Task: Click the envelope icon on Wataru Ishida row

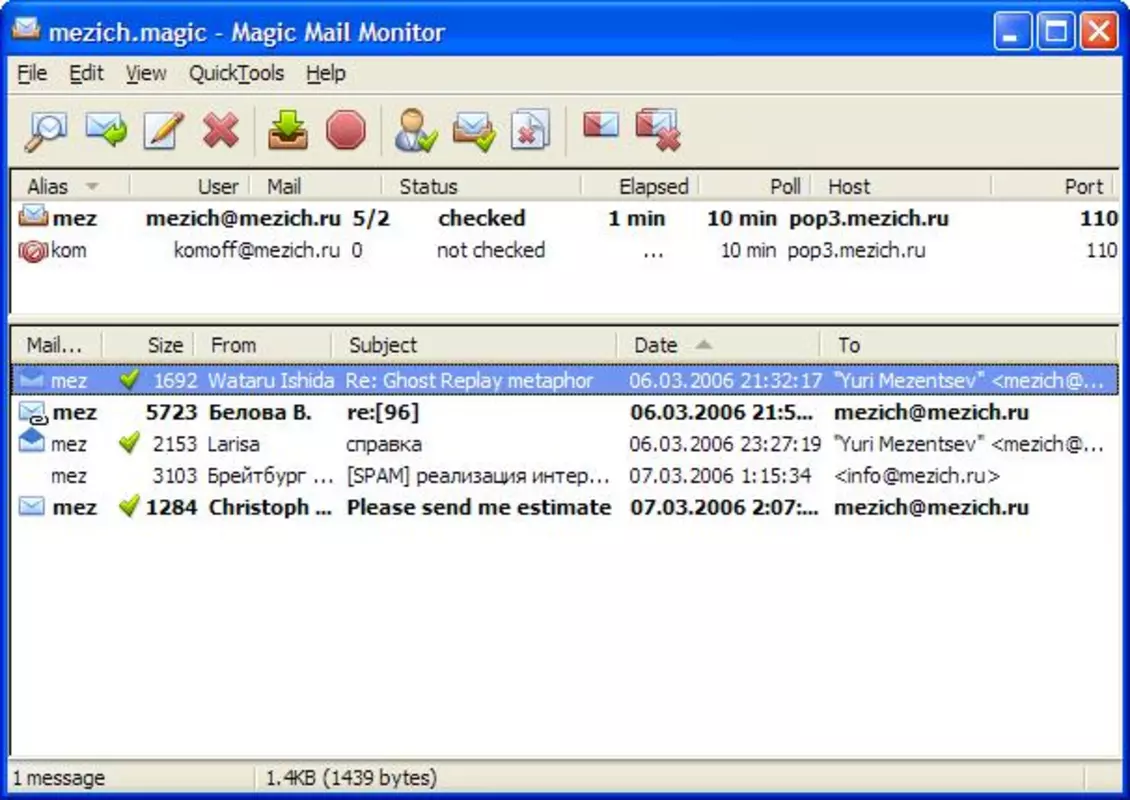Action: 32,380
